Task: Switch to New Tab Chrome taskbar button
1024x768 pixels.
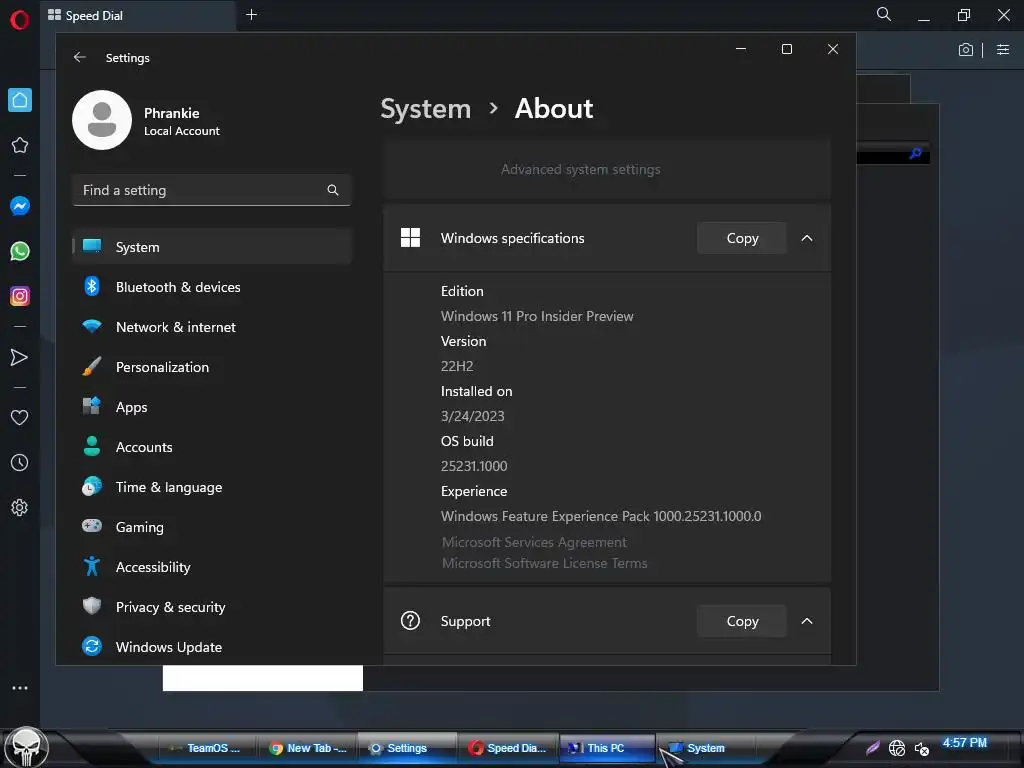Action: [308, 748]
